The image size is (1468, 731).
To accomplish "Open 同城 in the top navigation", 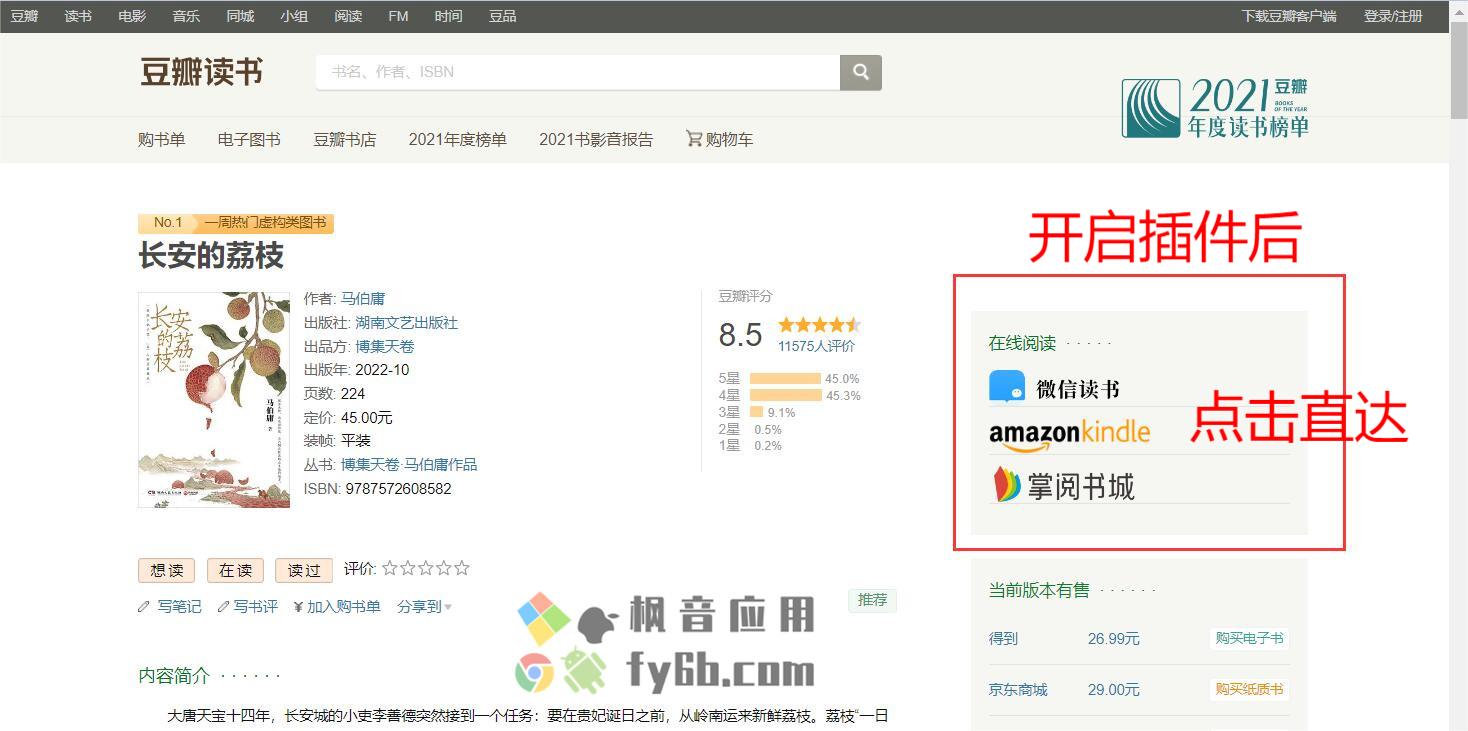I will coord(240,16).
